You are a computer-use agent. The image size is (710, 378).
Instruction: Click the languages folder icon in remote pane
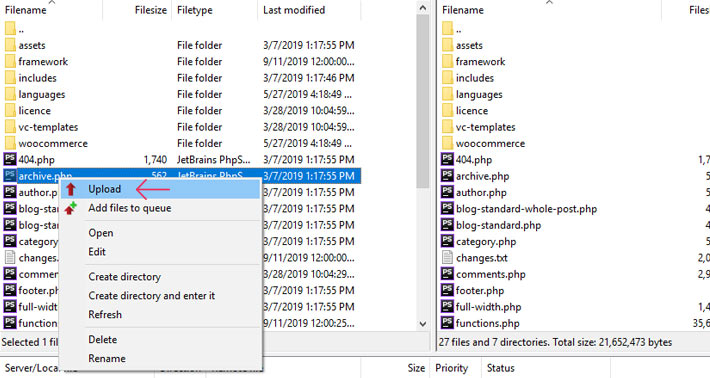447,94
